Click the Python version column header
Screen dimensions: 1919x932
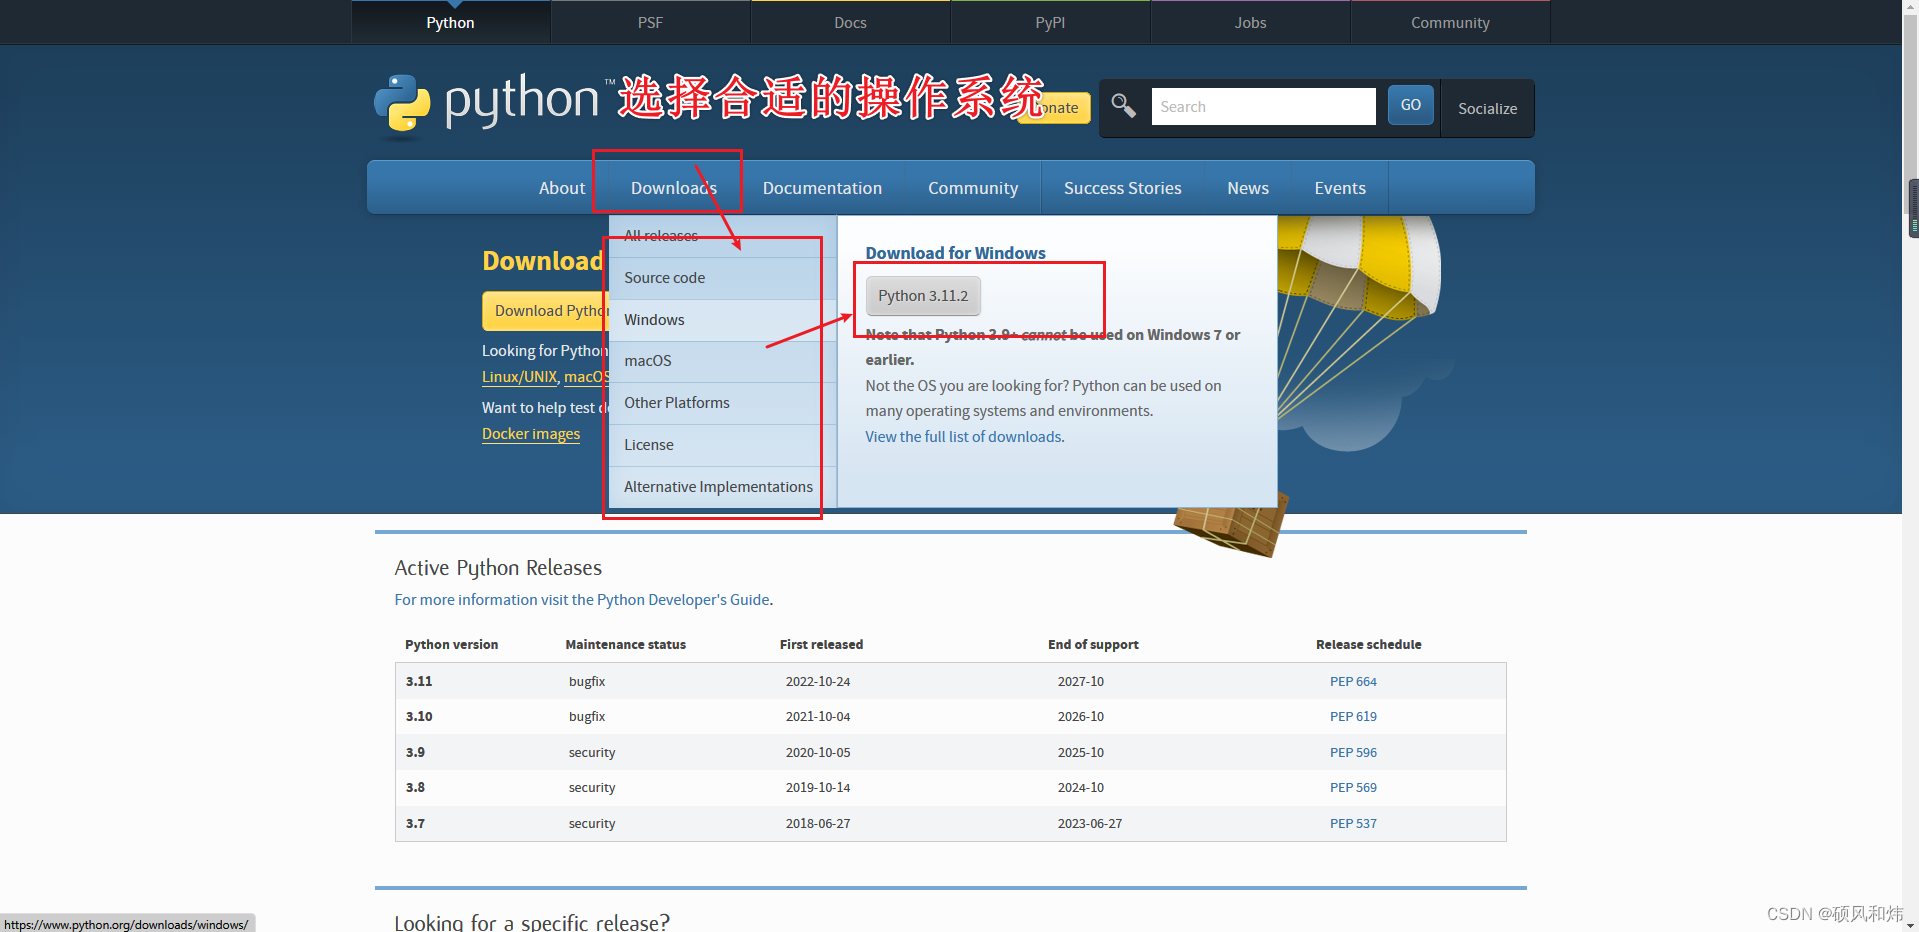click(451, 645)
